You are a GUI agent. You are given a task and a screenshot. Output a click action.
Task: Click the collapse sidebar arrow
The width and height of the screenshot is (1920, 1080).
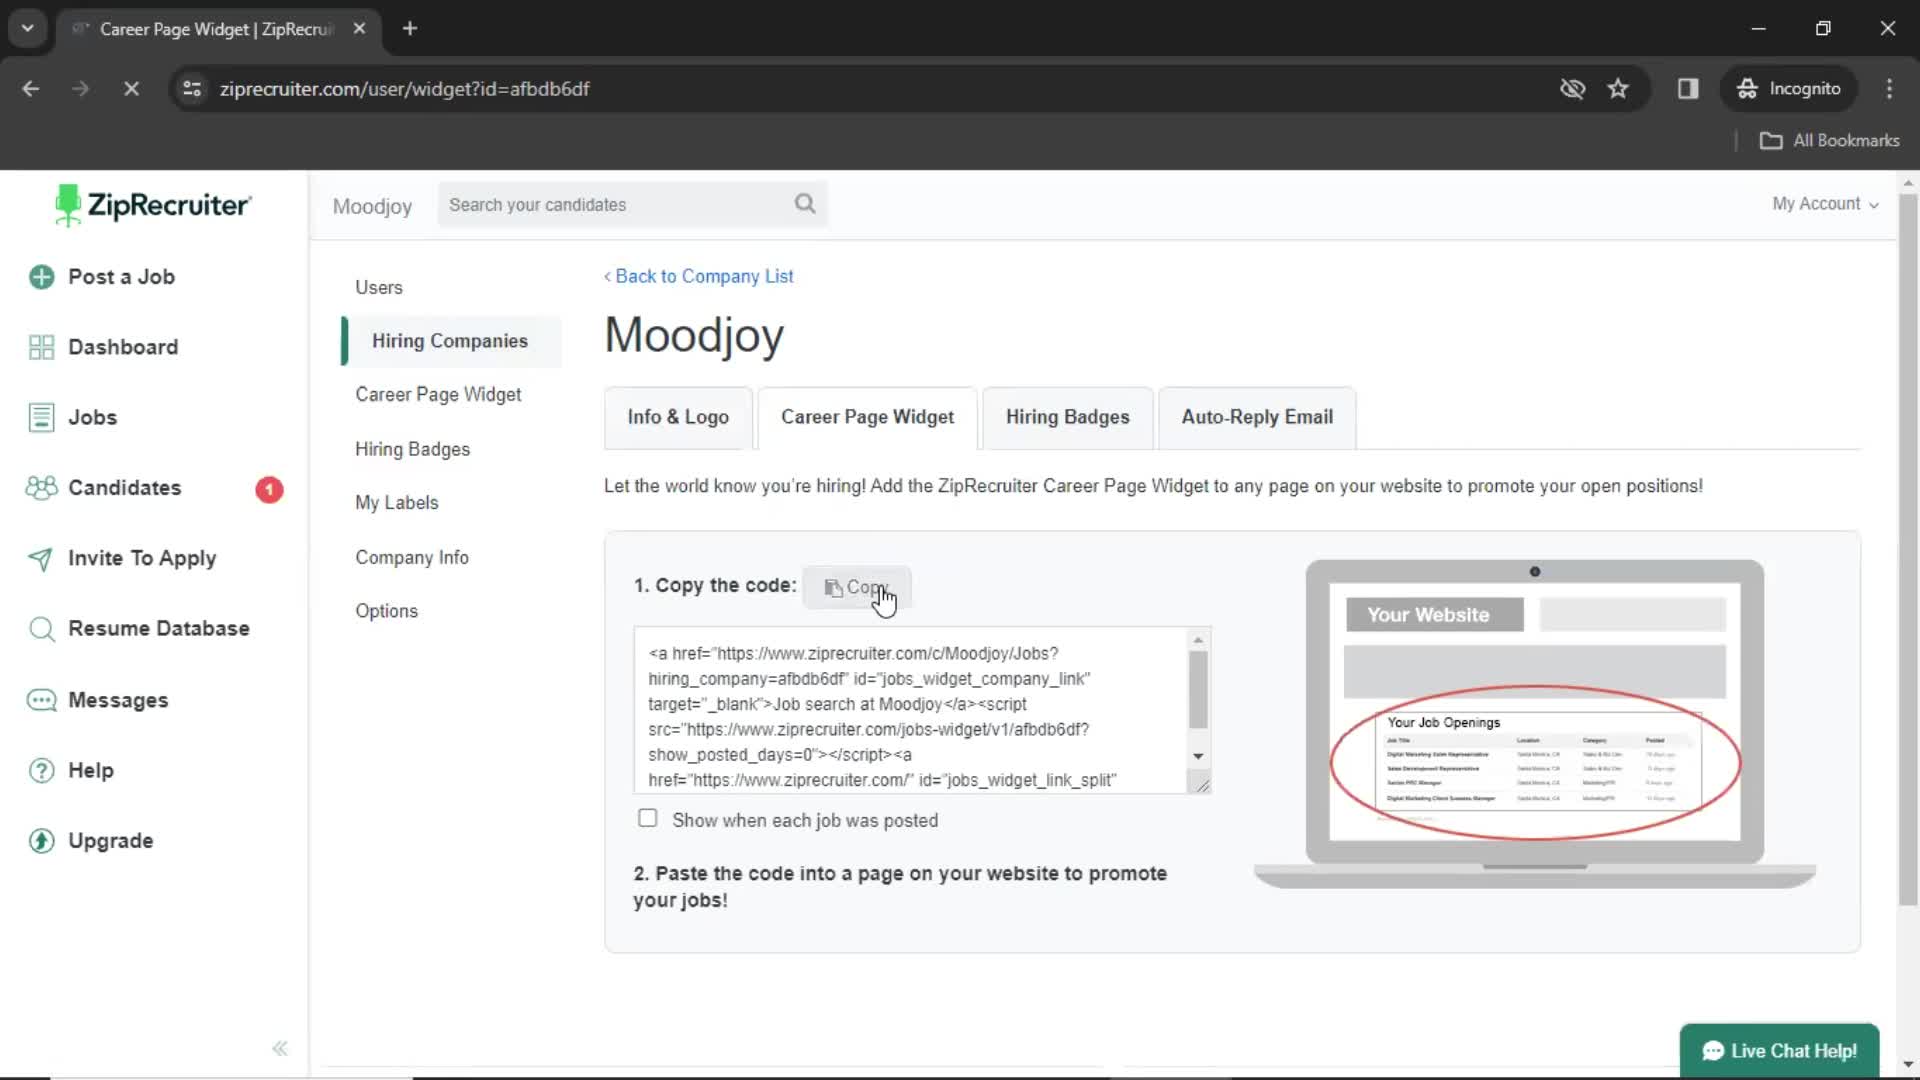click(281, 1047)
